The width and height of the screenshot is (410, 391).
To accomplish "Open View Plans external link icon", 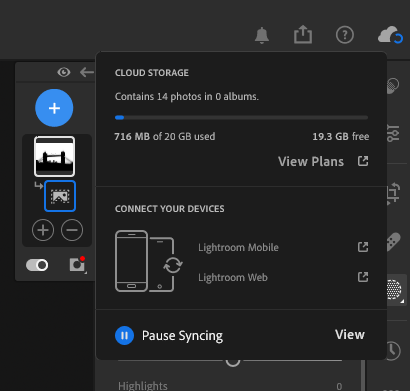I will tap(363, 161).
